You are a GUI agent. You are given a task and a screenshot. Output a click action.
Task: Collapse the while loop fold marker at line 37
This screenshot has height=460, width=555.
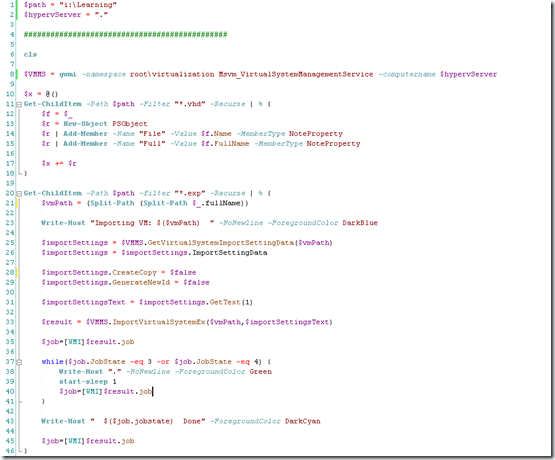point(19,362)
